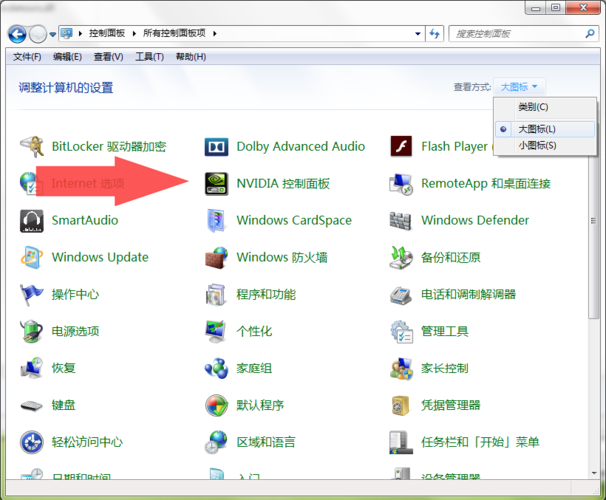This screenshot has height=500, width=606.
Task: Click the control panel icon in address bar
Action: click(67, 34)
